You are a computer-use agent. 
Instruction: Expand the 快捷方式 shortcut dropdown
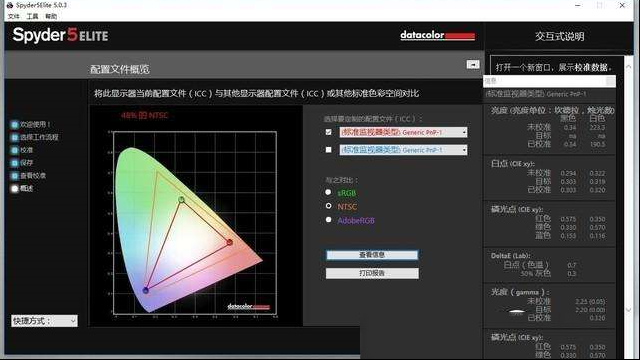(x=44, y=321)
